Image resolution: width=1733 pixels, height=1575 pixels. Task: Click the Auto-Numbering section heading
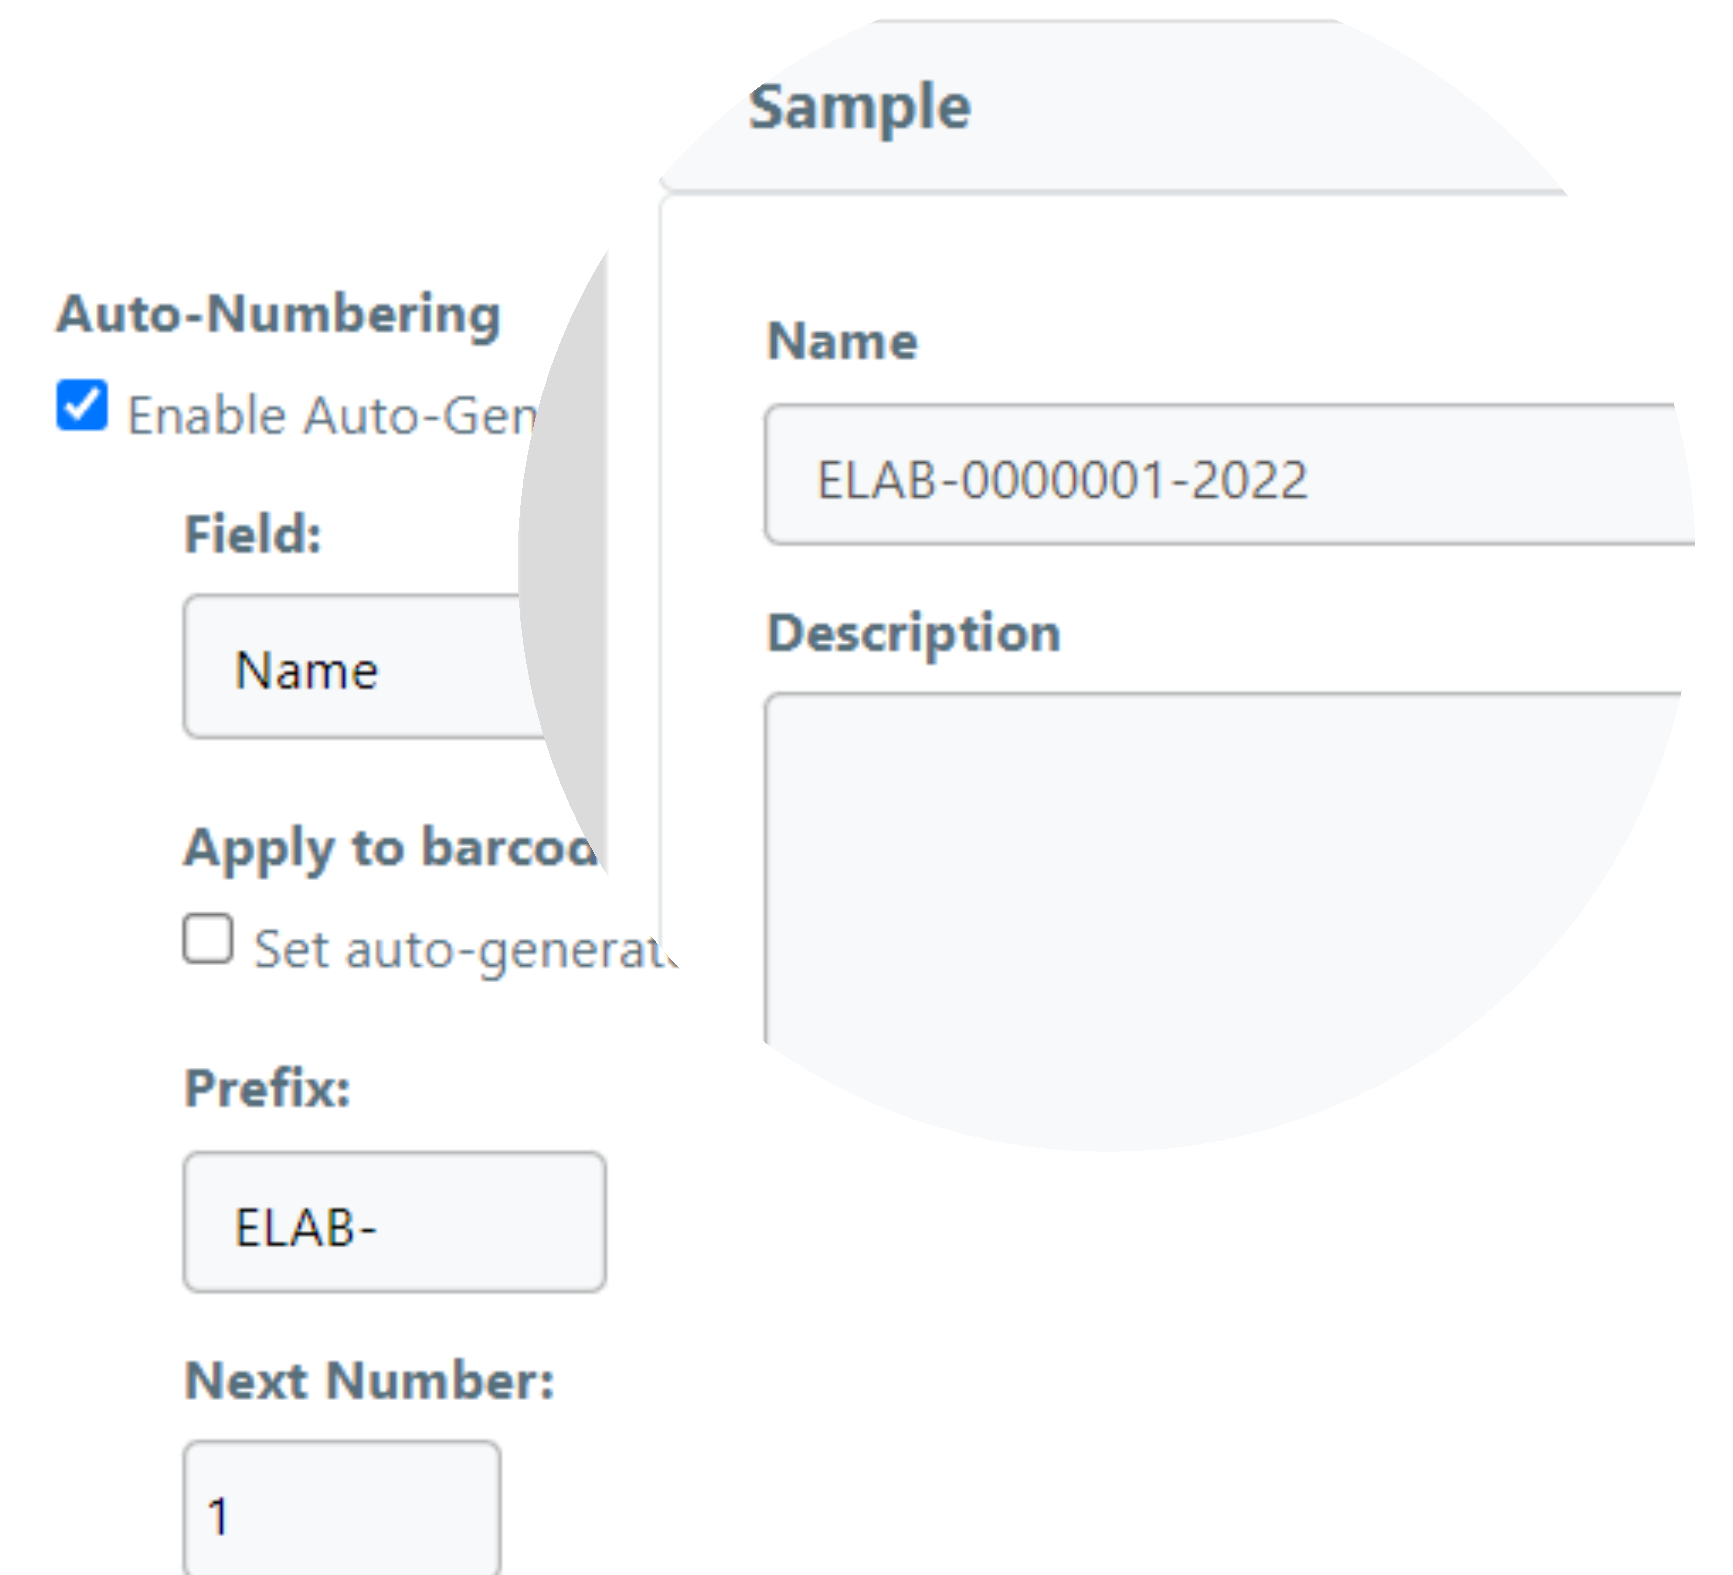(x=278, y=314)
